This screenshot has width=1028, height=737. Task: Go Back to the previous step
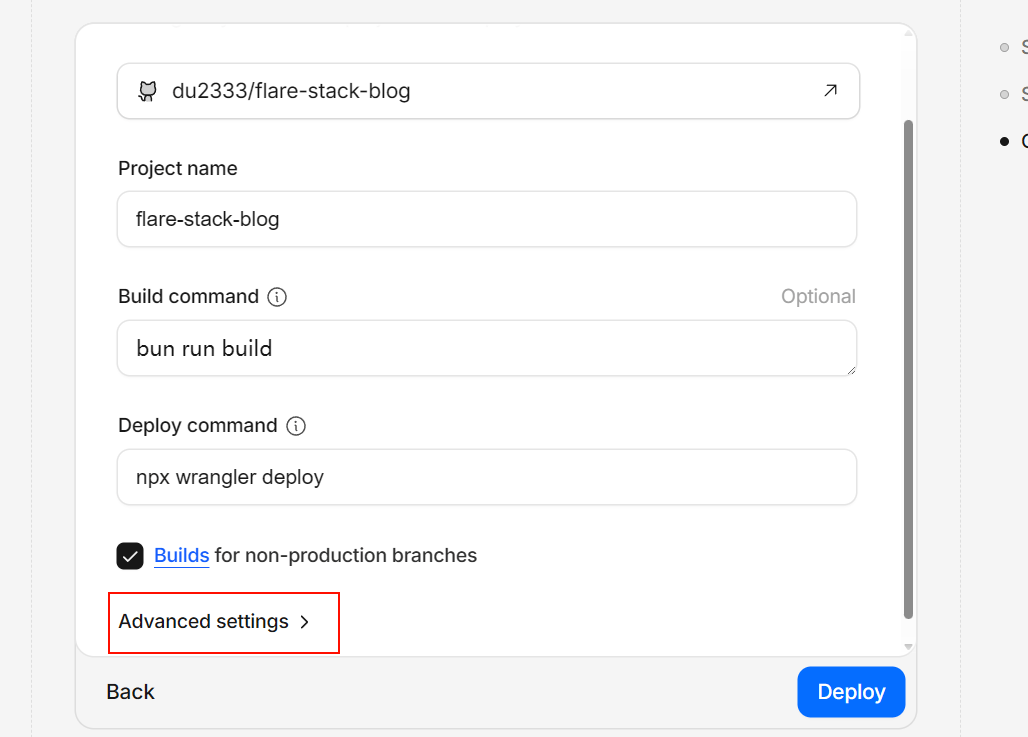130,692
